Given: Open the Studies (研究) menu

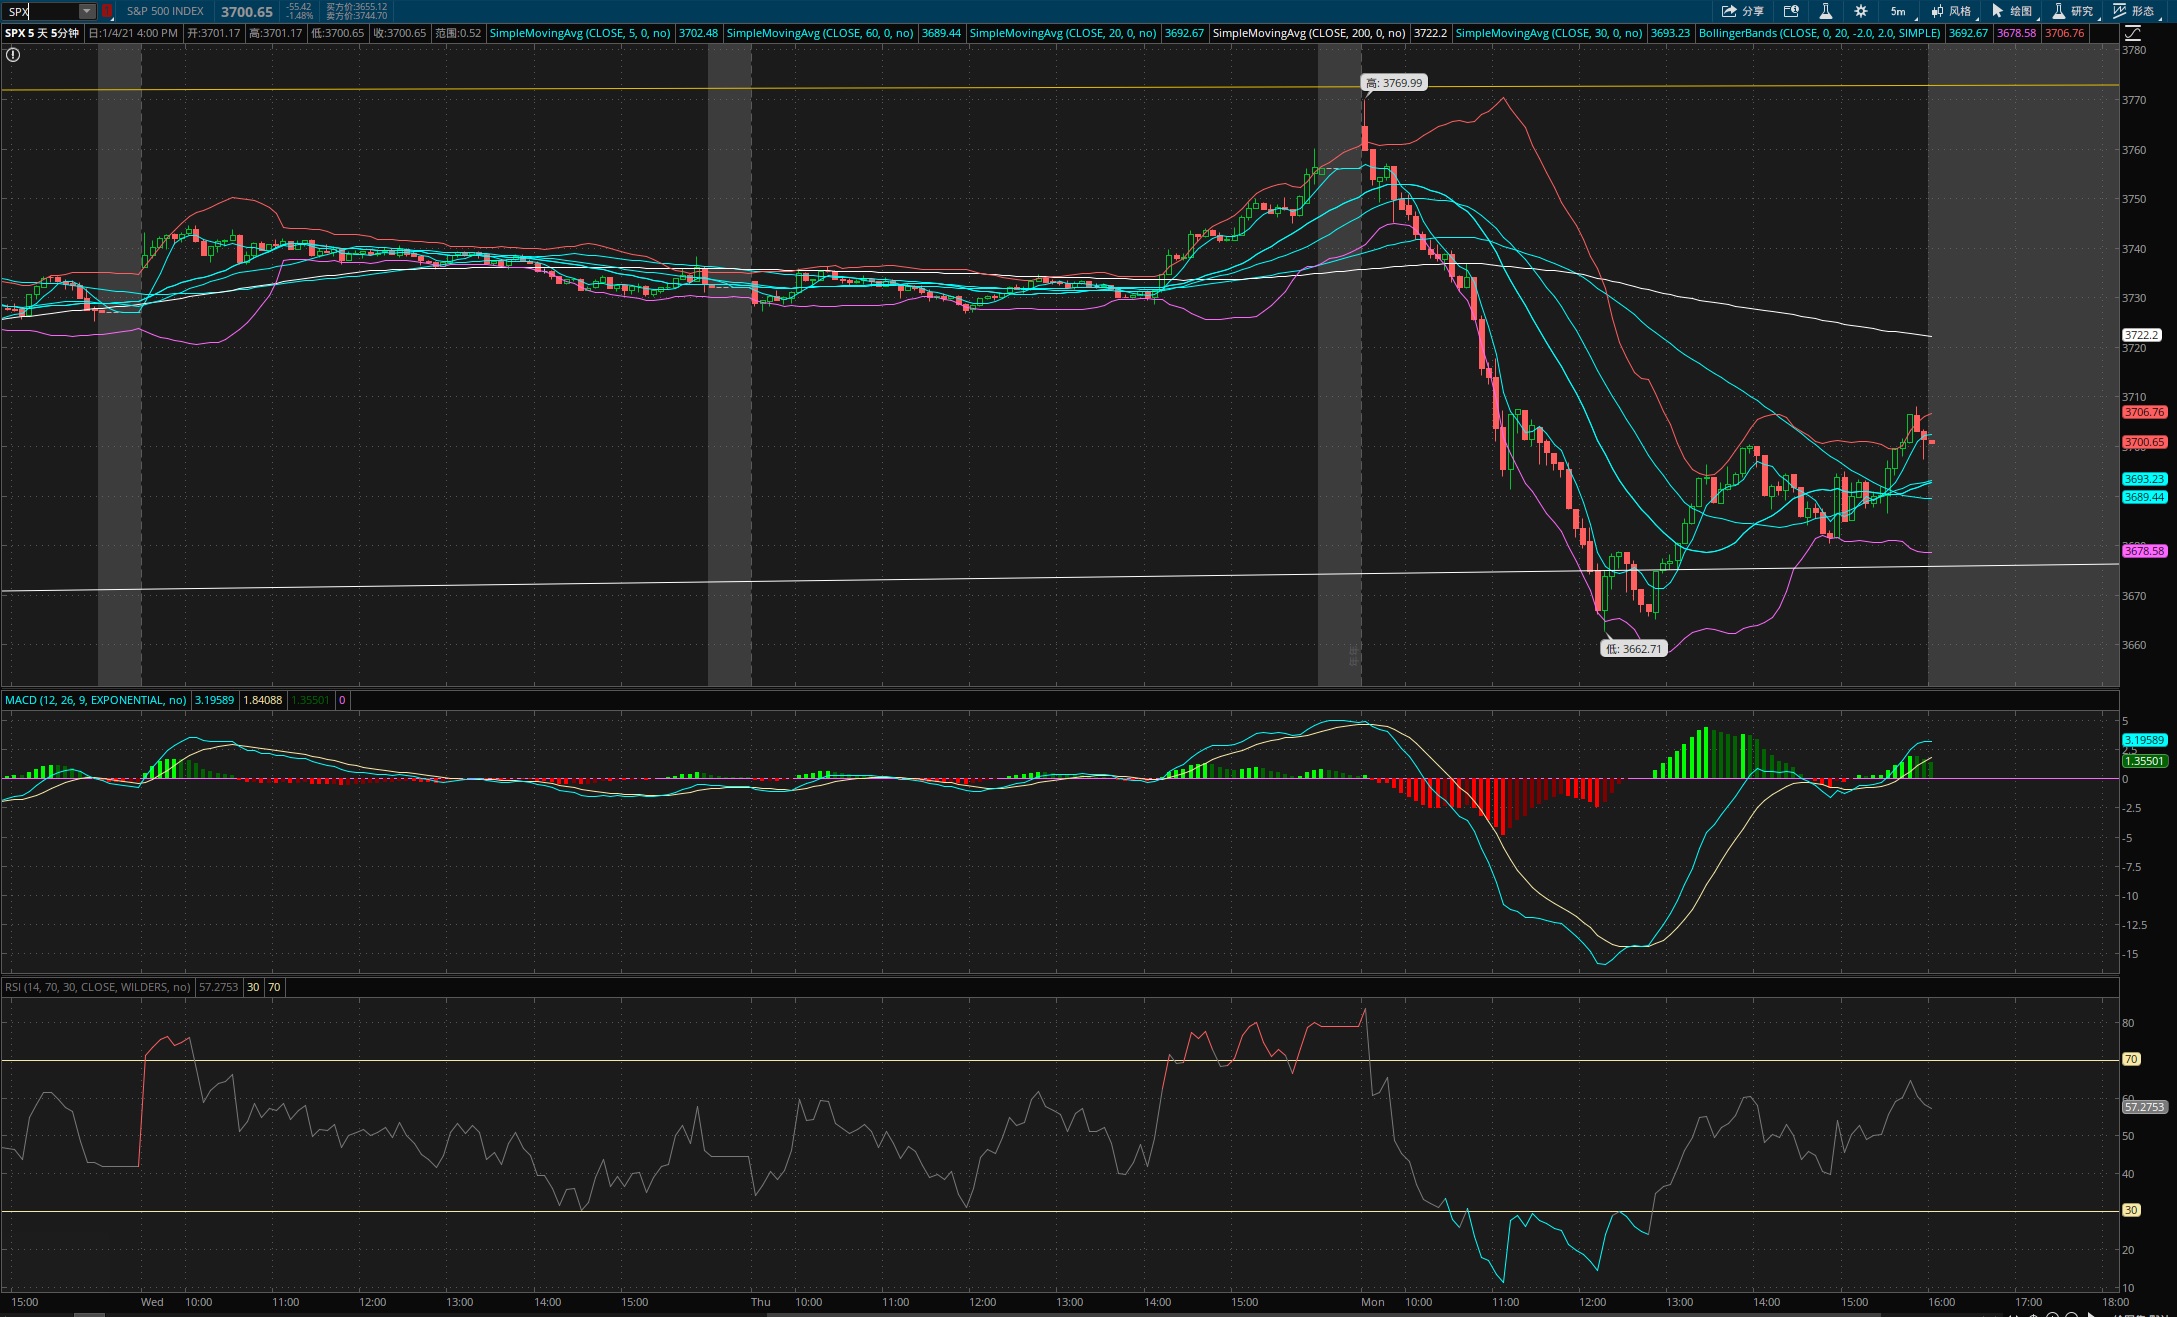Looking at the screenshot, I should click(x=2073, y=11).
